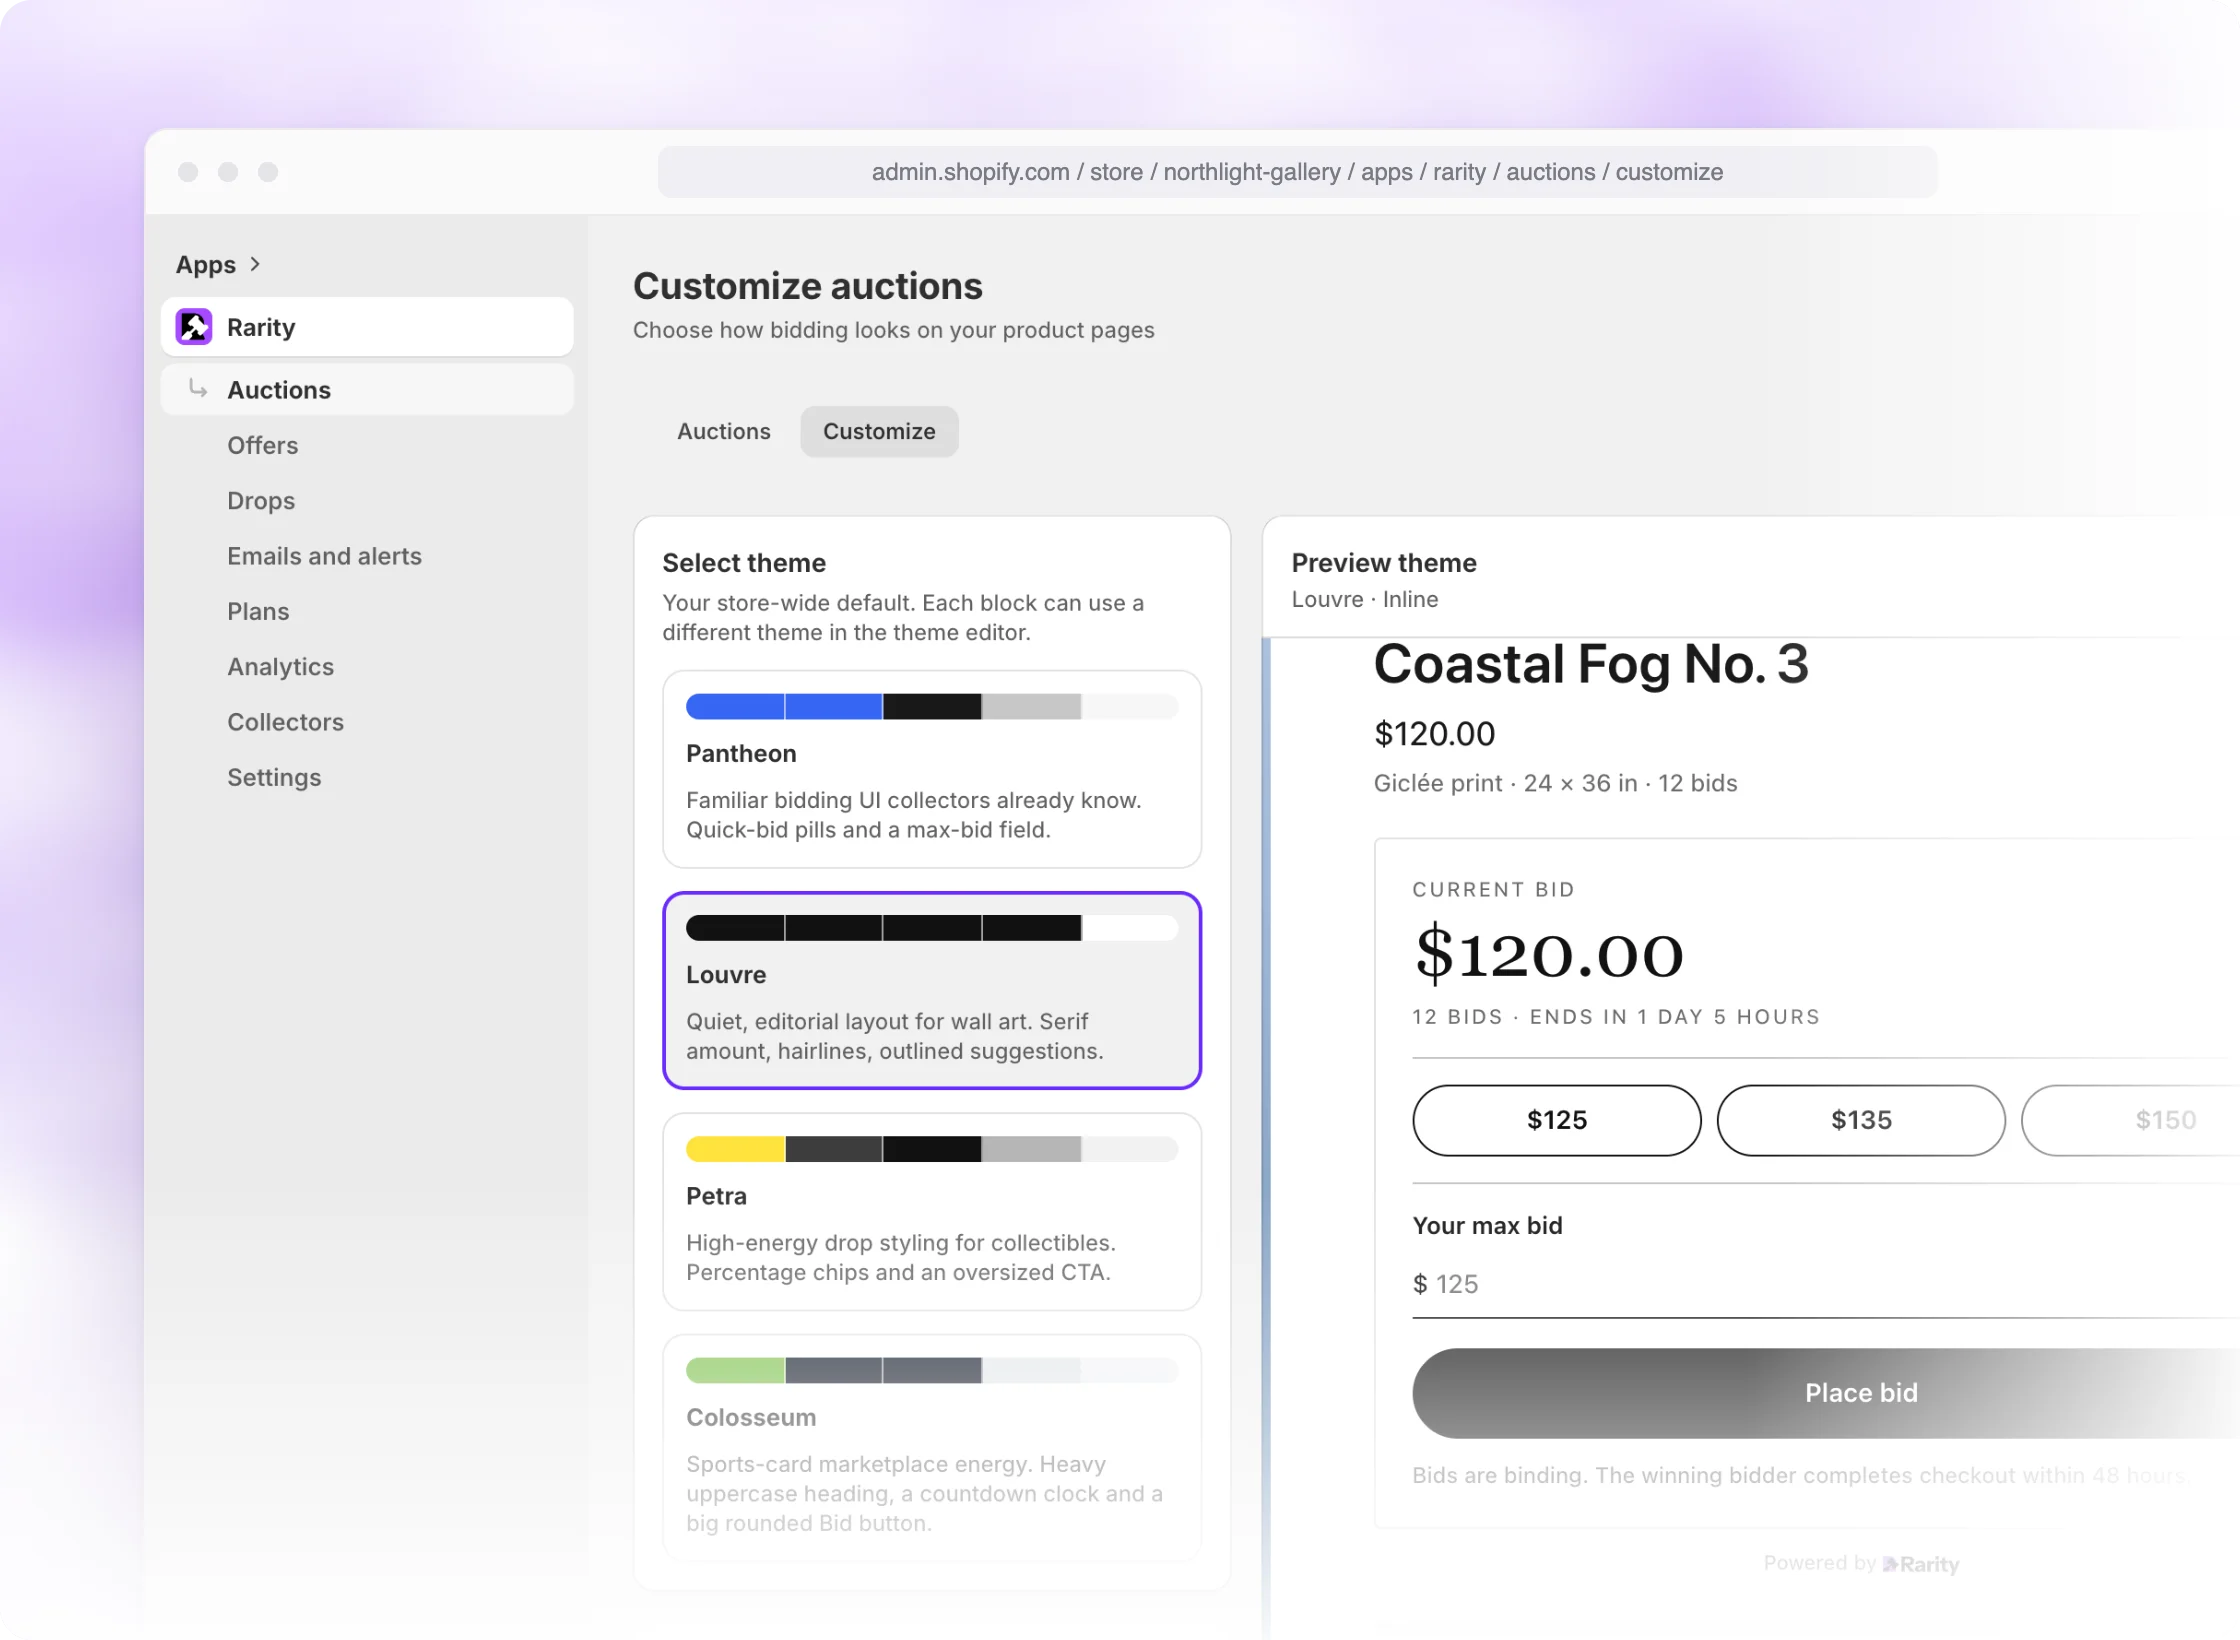Go to Drops in sidebar
Viewport: 2240px width, 1640px height.
coord(261,500)
